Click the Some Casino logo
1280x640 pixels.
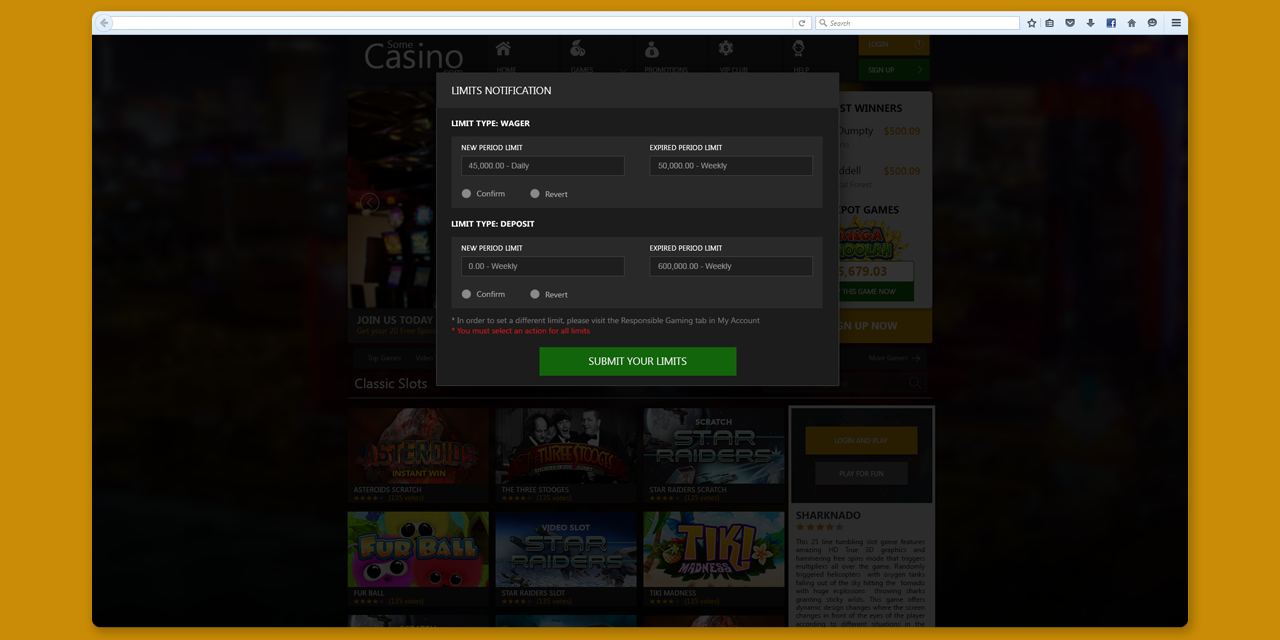[413, 54]
